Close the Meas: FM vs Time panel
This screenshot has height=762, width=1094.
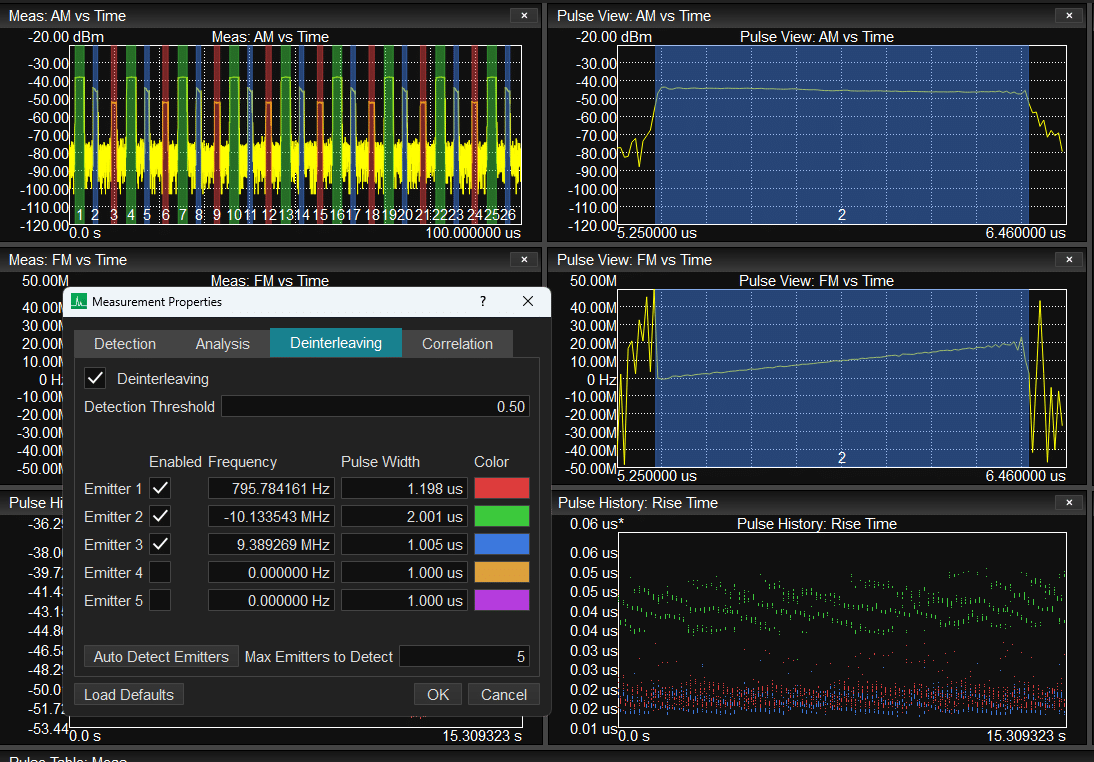coord(523,259)
